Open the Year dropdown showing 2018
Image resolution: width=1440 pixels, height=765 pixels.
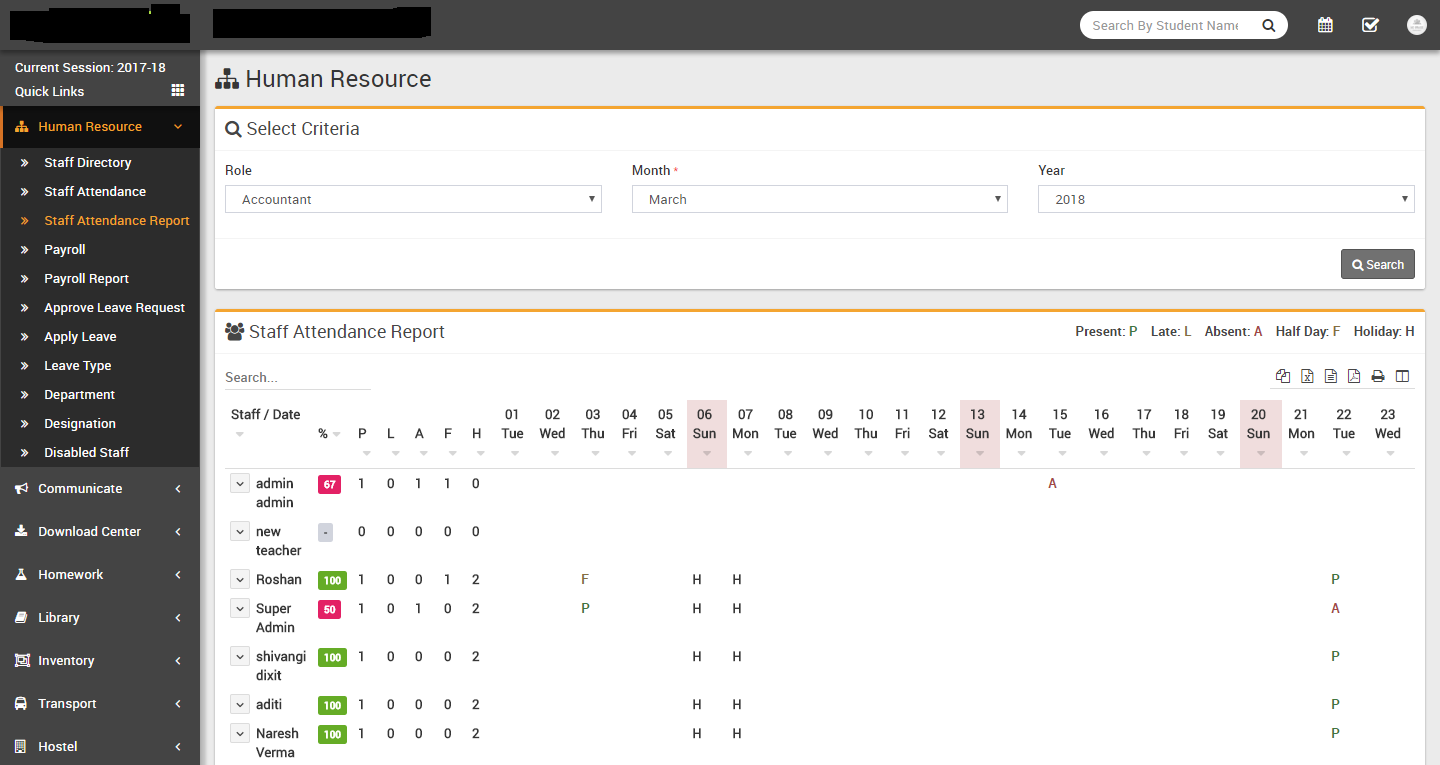click(1226, 199)
